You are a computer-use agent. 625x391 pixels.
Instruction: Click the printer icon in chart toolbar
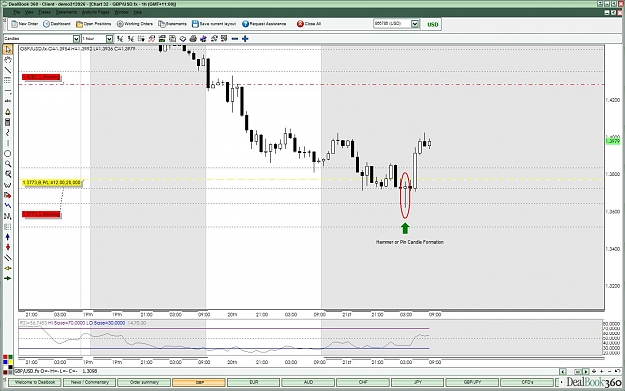pyautogui.click(x=193, y=39)
